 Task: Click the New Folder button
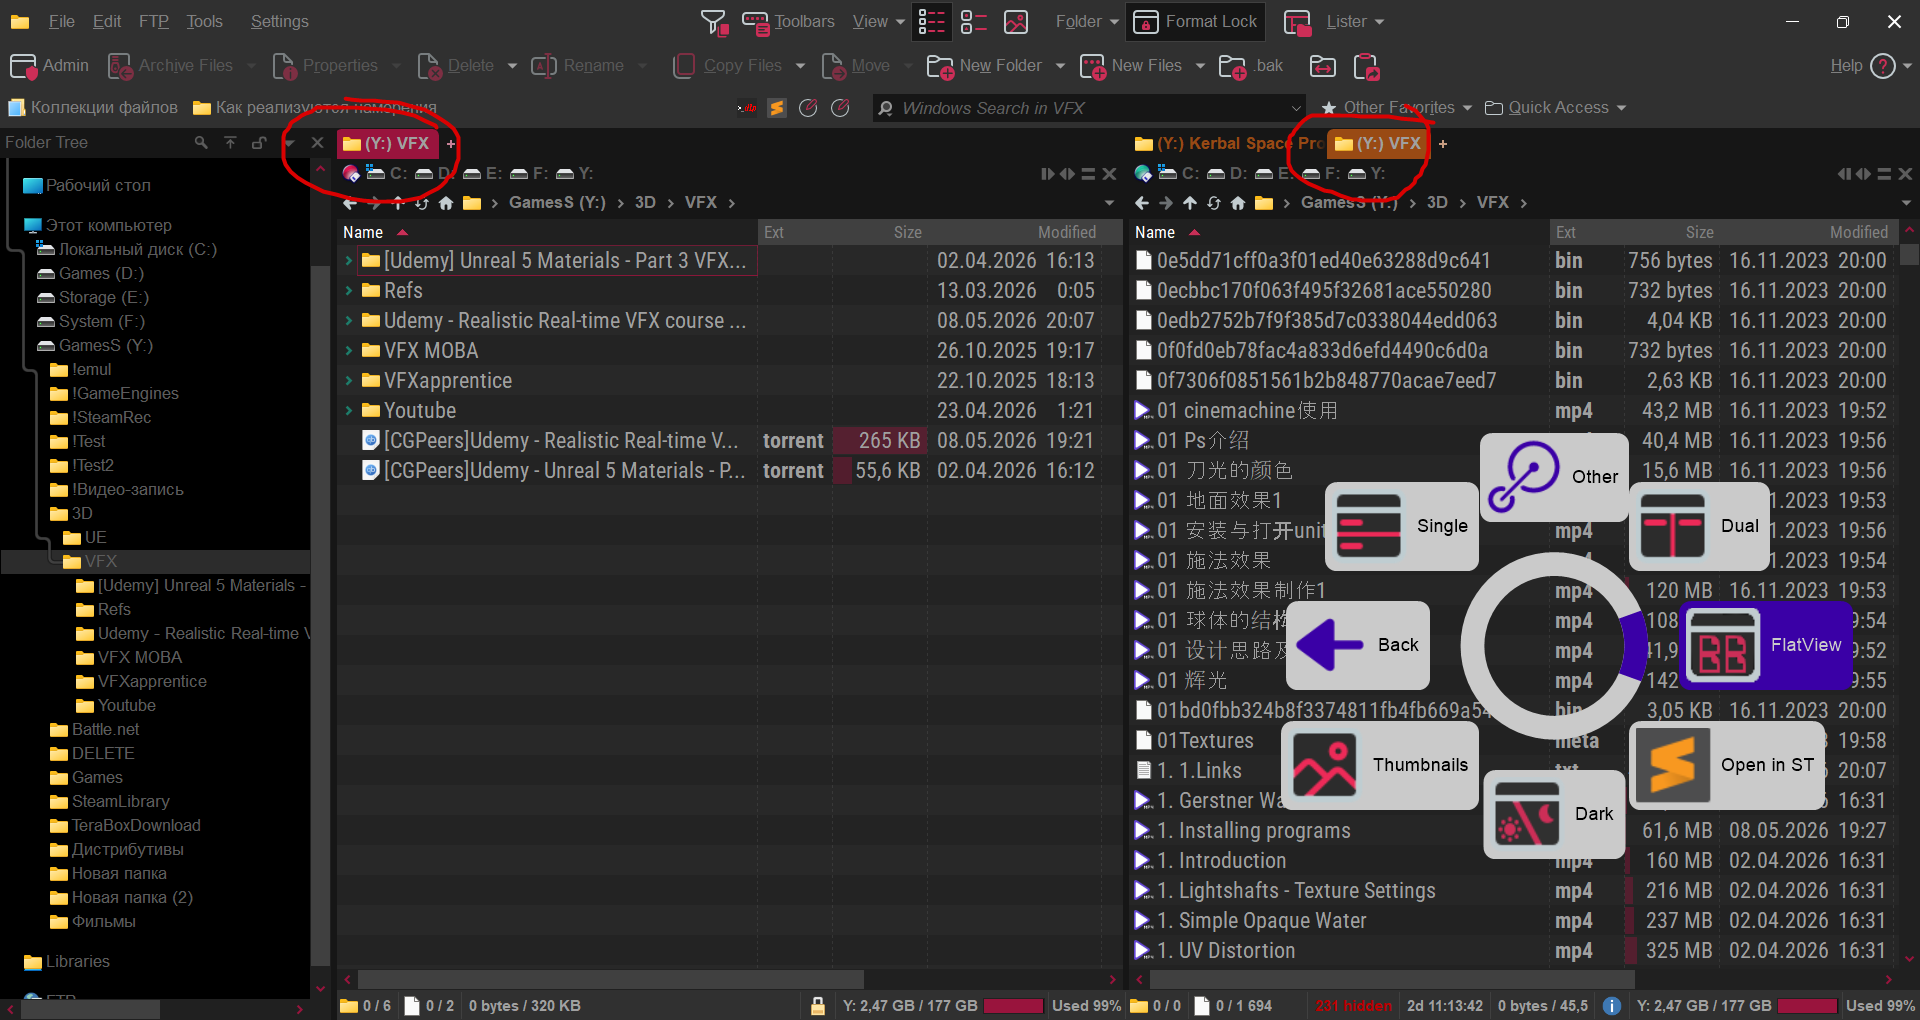[985, 66]
